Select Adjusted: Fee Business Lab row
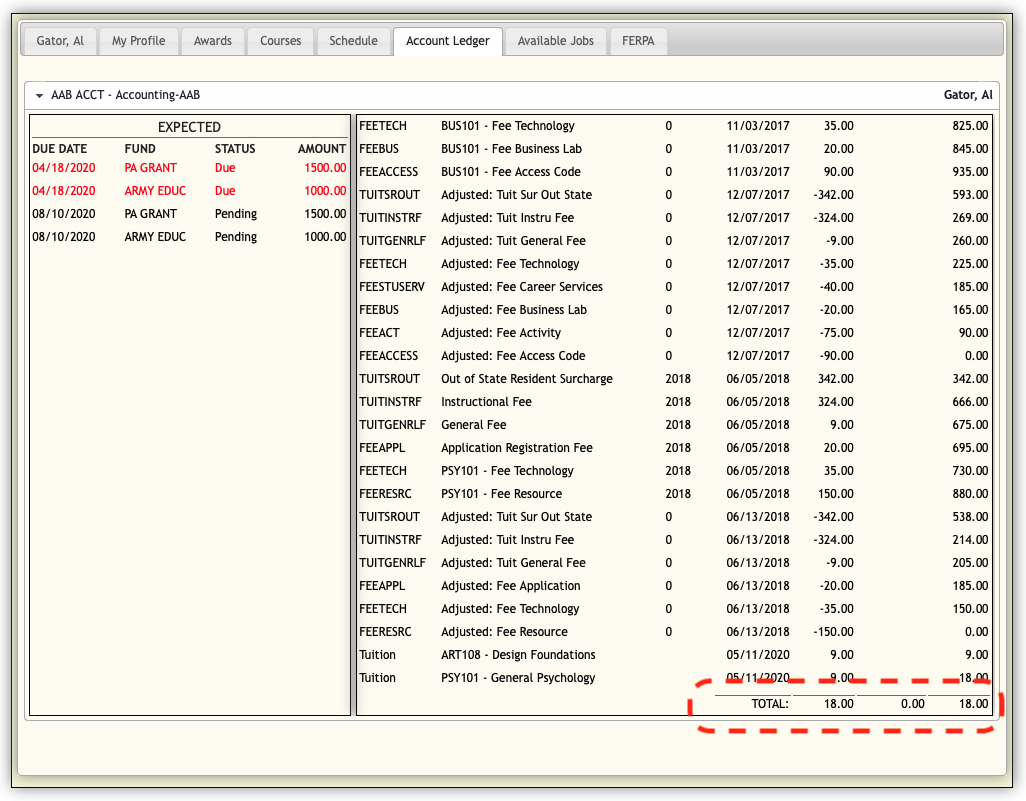 point(674,310)
